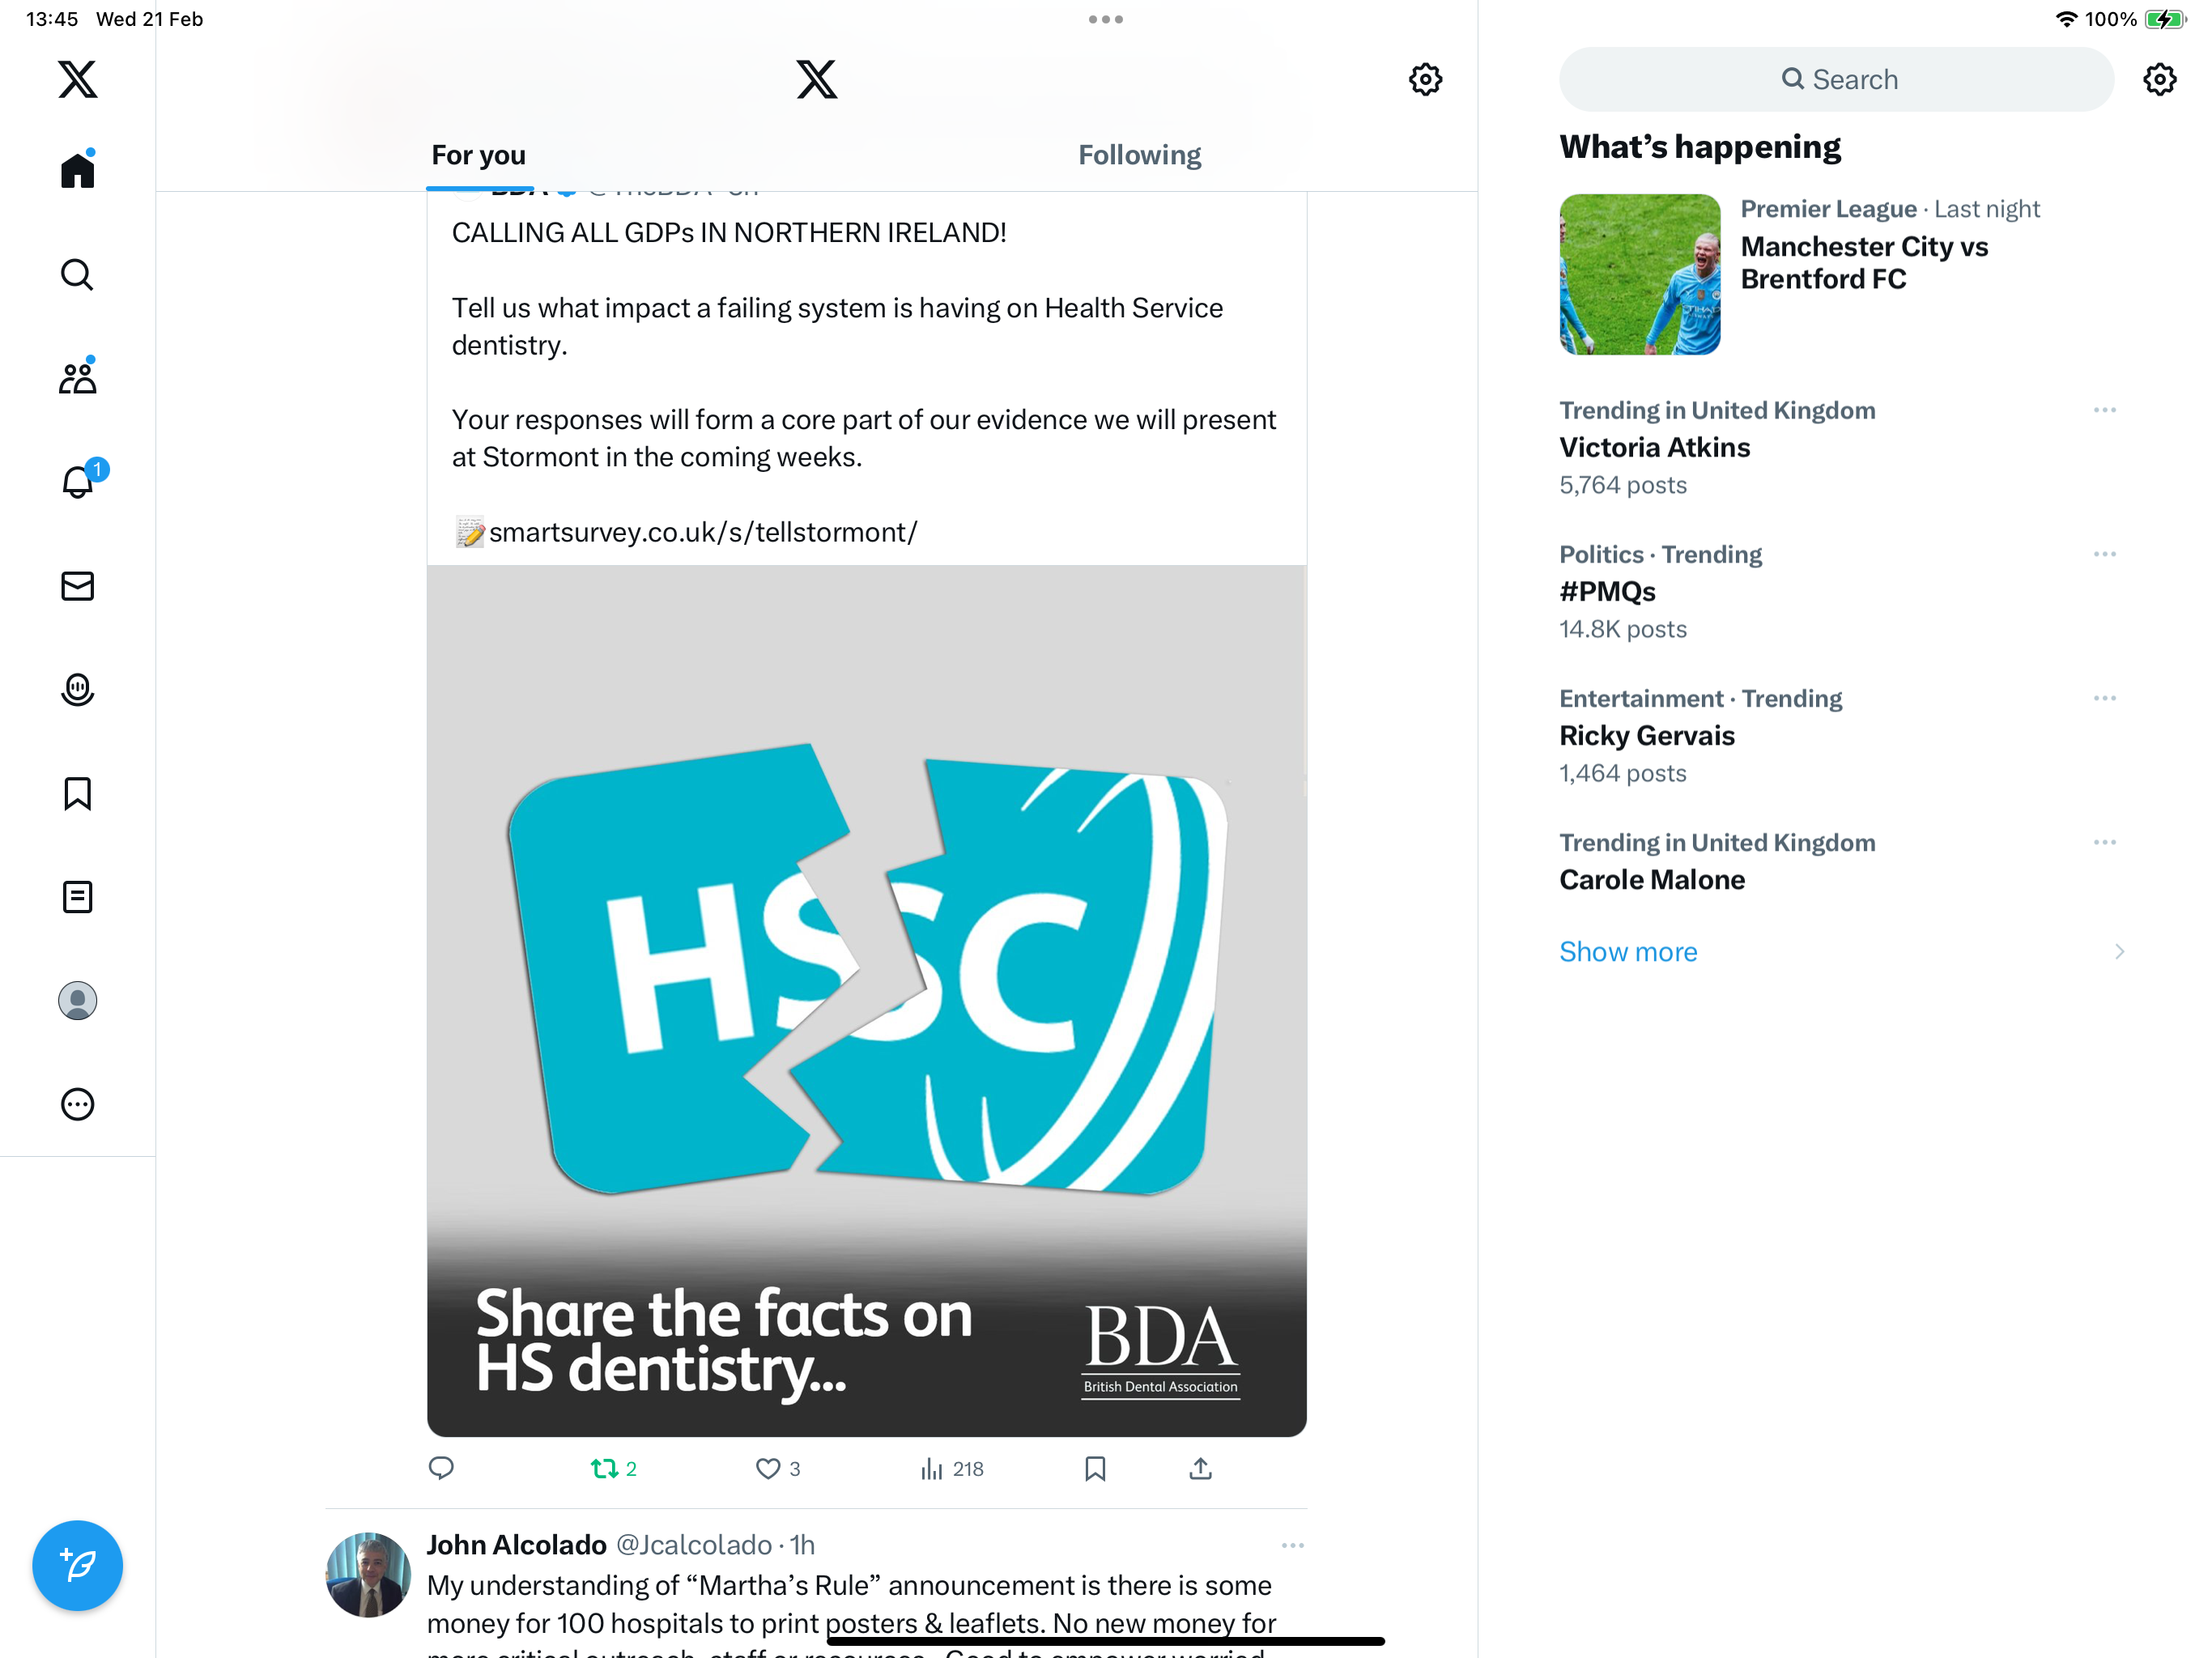Open the Communities icon in sidebar
This screenshot has width=2212, height=1658.
77,377
